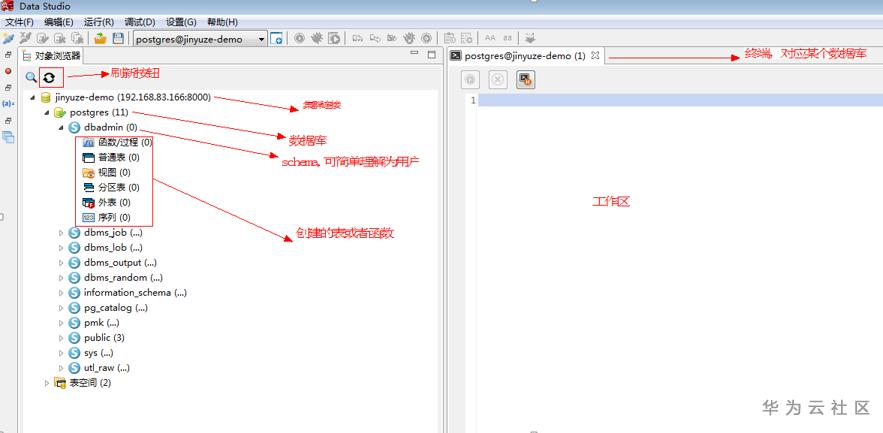Open the 设置(G) menu
The width and height of the screenshot is (883, 433).
(x=181, y=22)
